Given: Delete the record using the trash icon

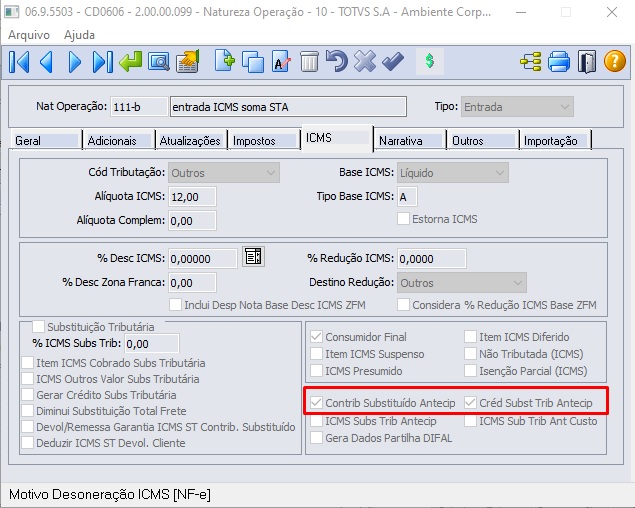Looking at the screenshot, I should click(x=309, y=62).
